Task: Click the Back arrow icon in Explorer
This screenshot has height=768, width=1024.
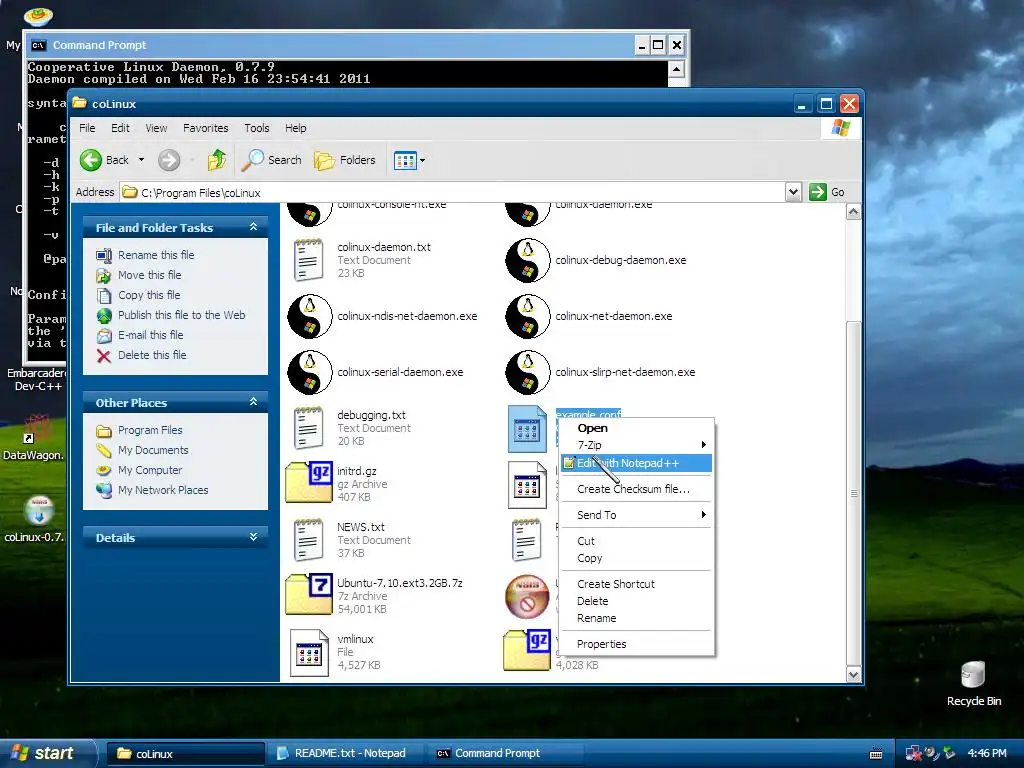Action: tap(91, 160)
